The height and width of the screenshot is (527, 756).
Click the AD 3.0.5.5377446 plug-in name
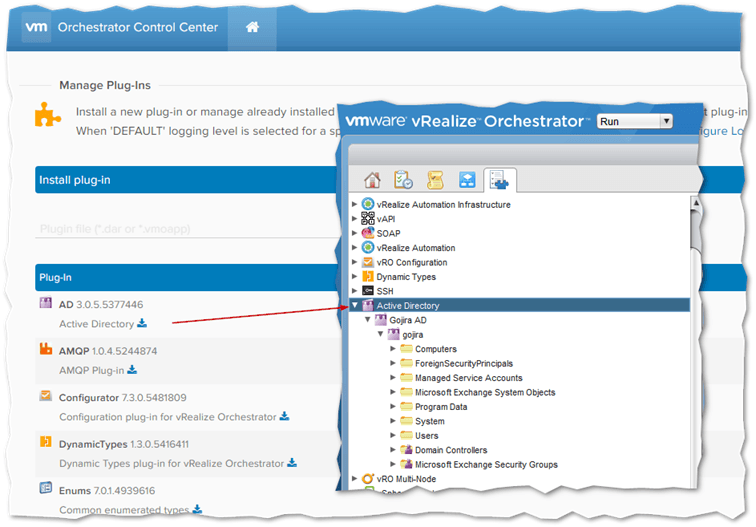coord(101,304)
